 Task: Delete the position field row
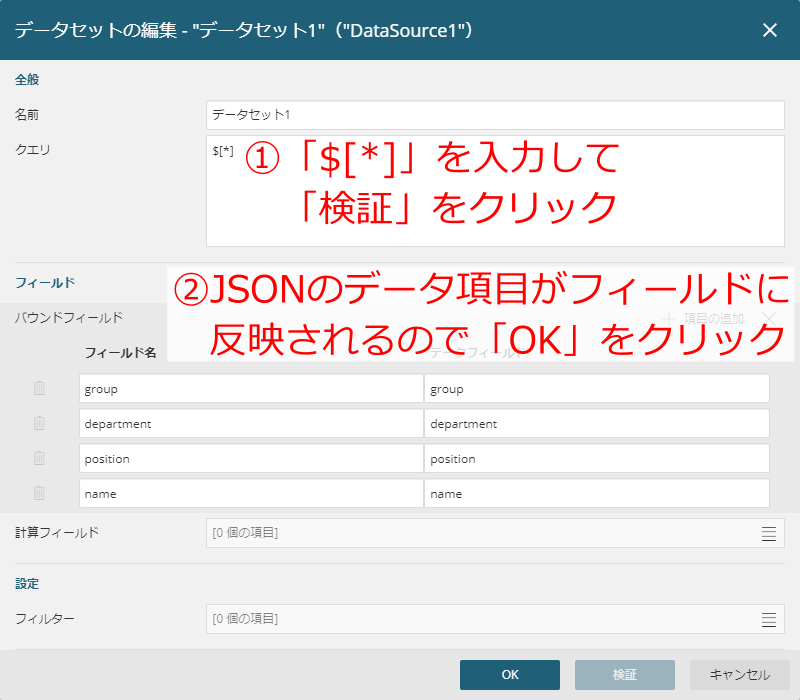(x=39, y=458)
